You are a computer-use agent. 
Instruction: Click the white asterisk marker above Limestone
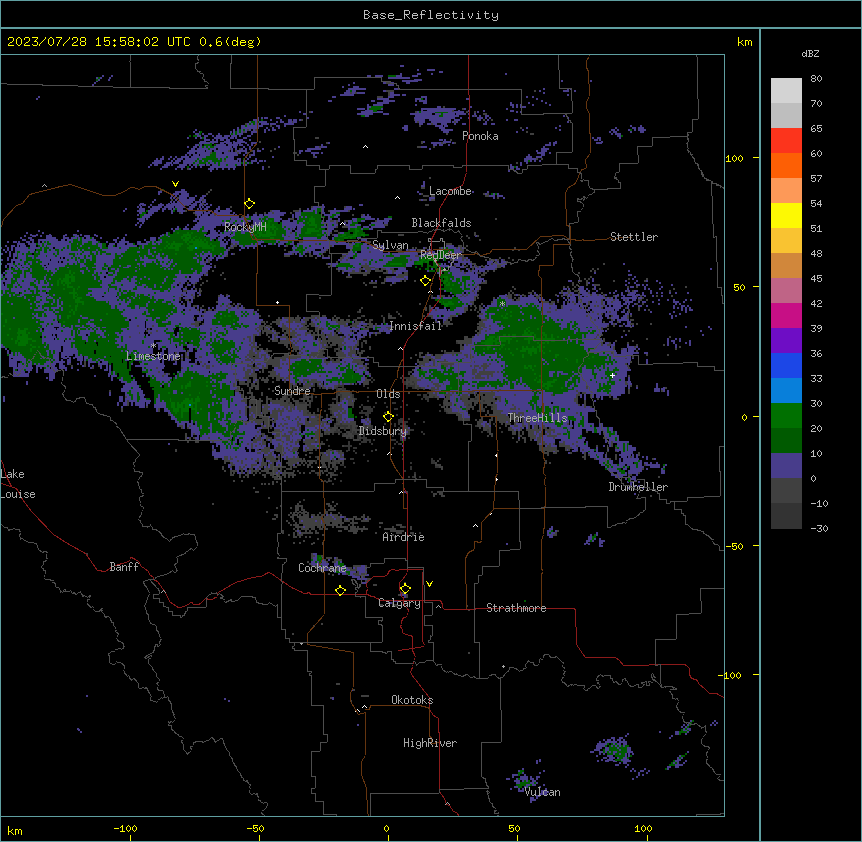click(153, 346)
